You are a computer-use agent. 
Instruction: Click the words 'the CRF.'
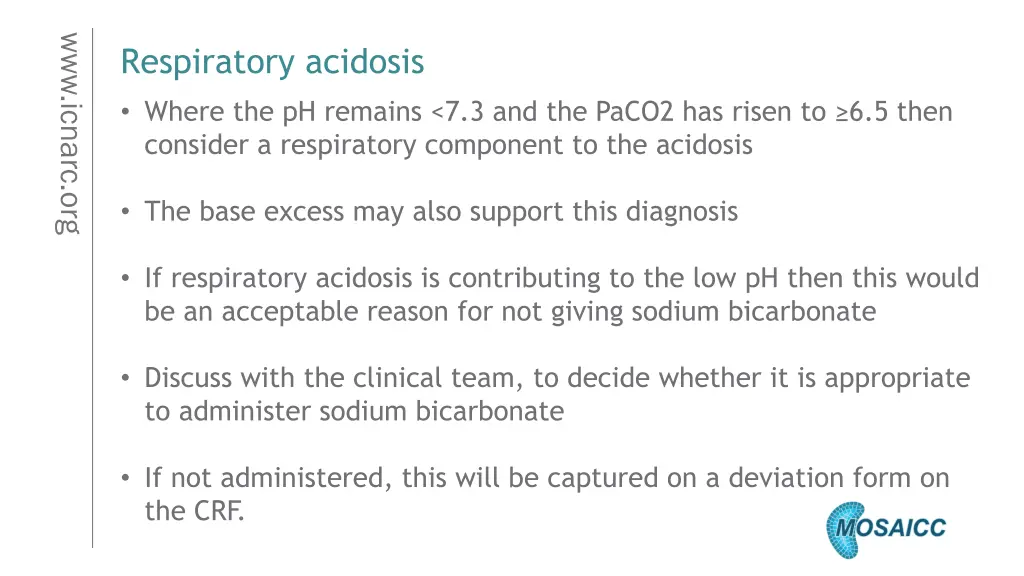click(x=194, y=511)
